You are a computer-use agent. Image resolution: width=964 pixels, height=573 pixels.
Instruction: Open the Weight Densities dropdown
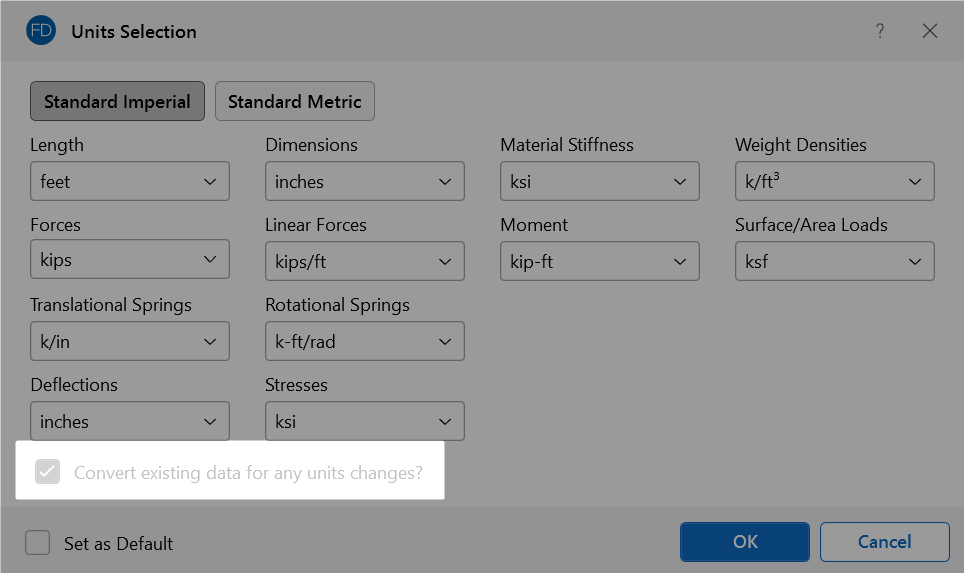point(834,182)
